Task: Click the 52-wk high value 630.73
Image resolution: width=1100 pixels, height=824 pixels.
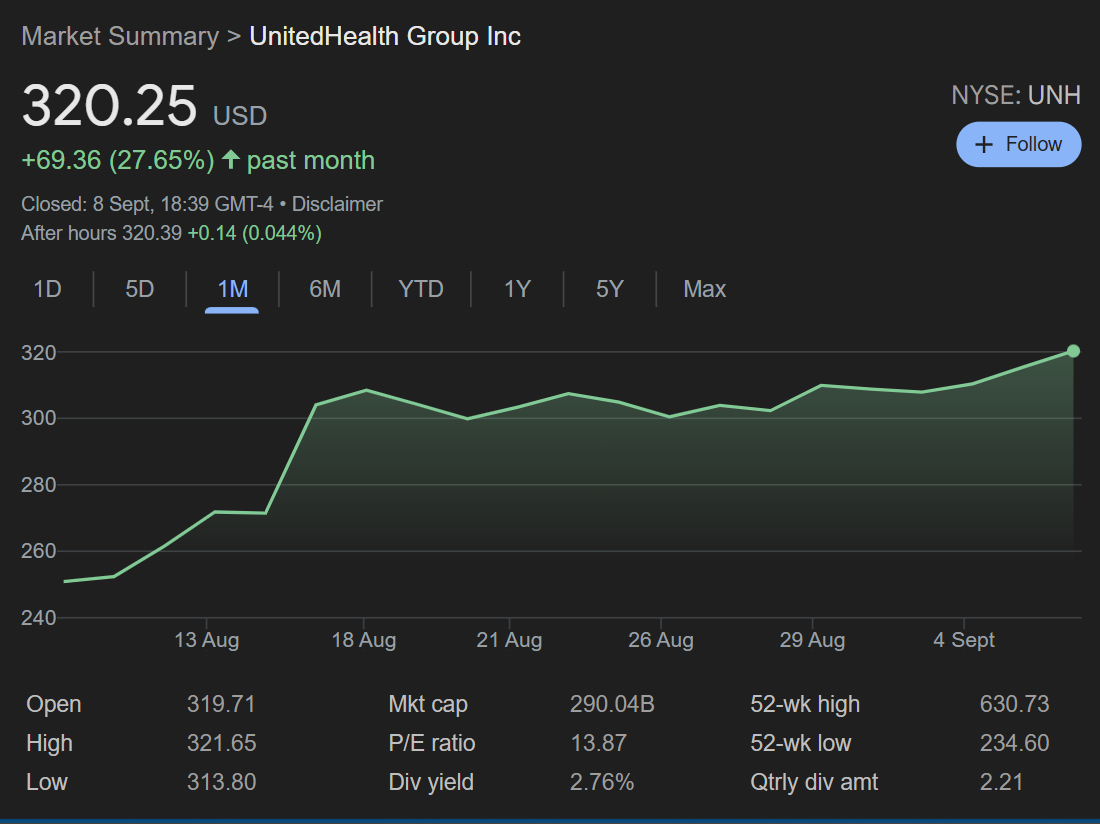Action: point(1014,704)
